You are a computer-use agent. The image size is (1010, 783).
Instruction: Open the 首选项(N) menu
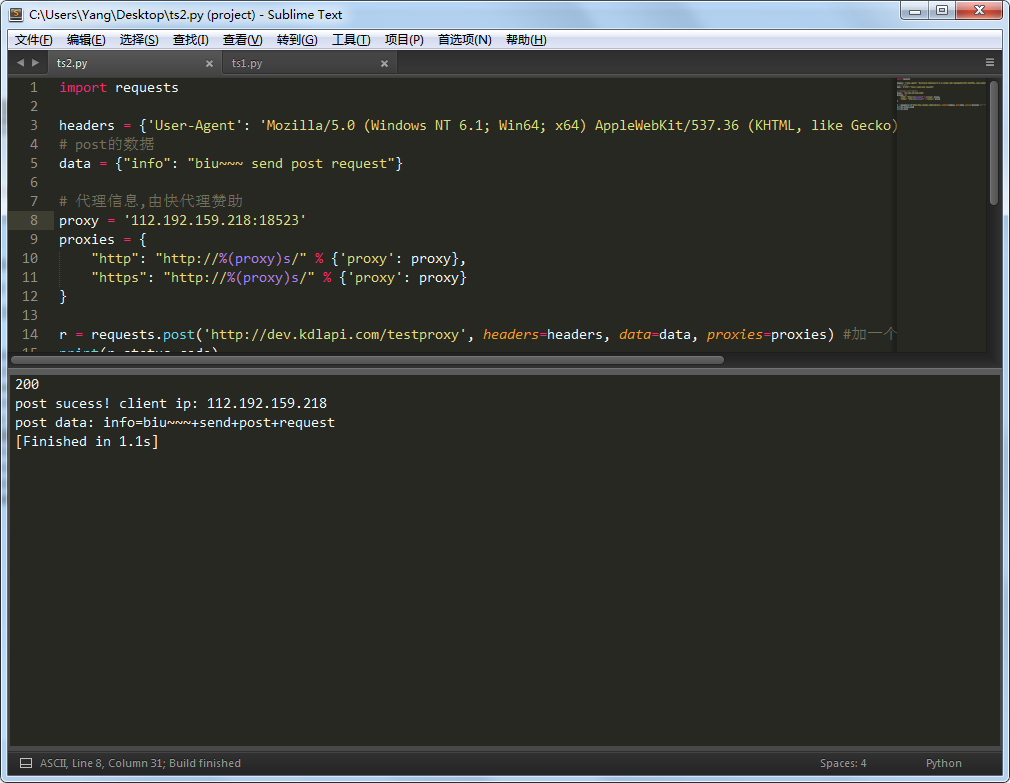tap(464, 40)
